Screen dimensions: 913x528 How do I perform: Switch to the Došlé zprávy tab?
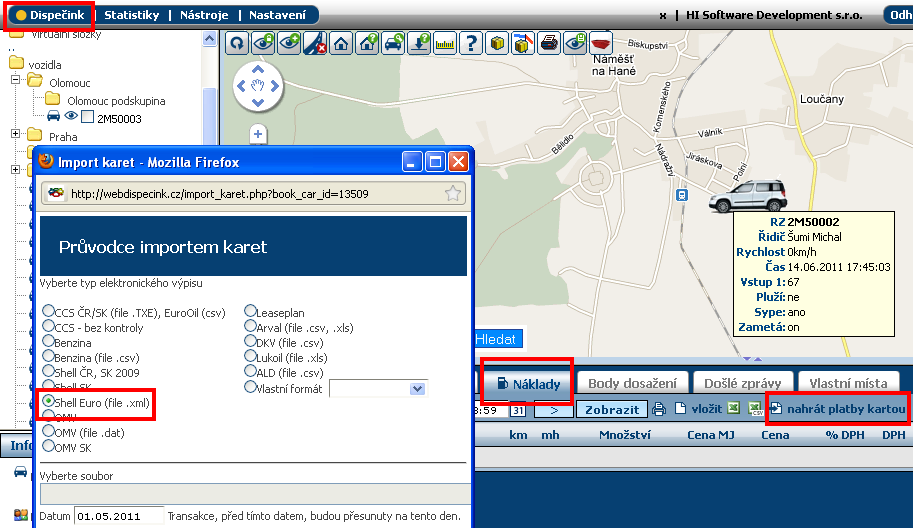pyautogui.click(x=742, y=384)
